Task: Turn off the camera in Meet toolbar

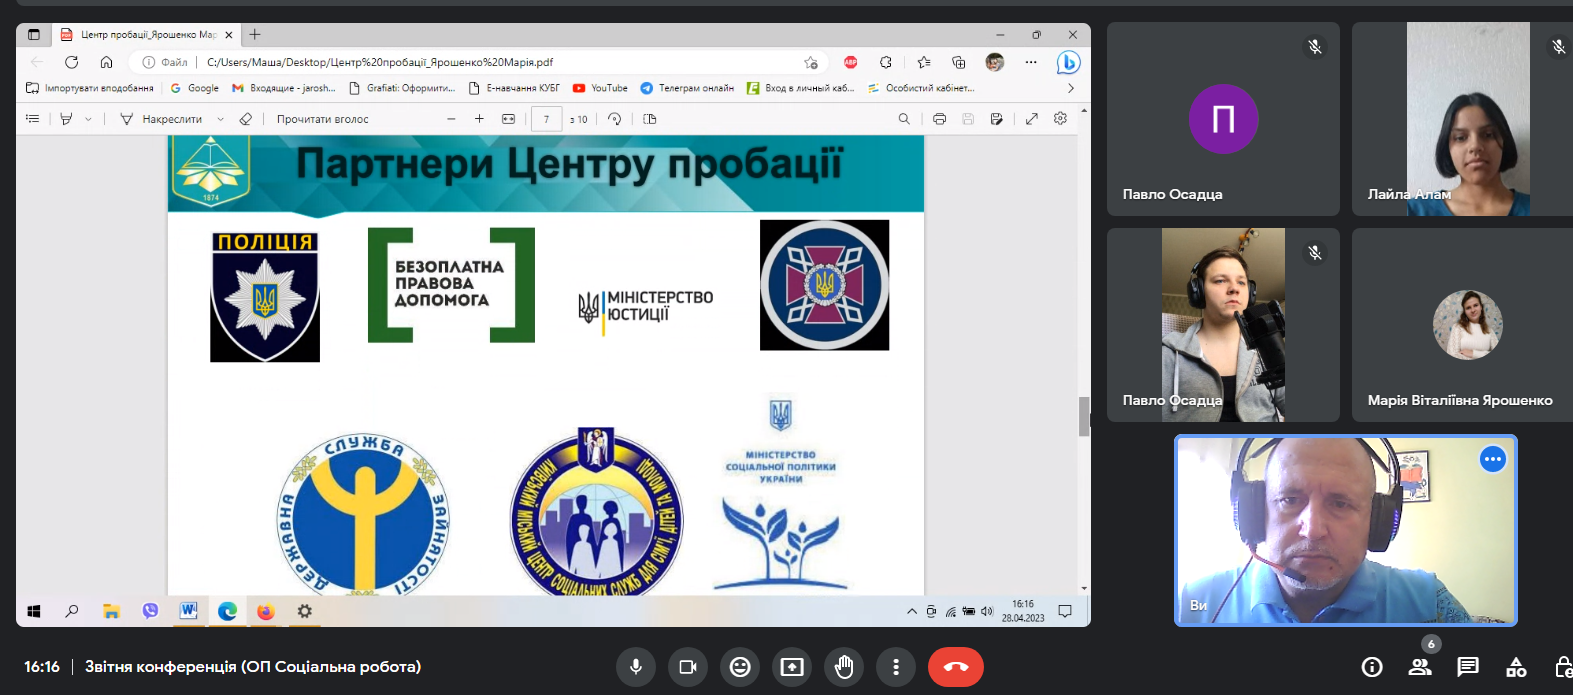Action: [x=688, y=667]
